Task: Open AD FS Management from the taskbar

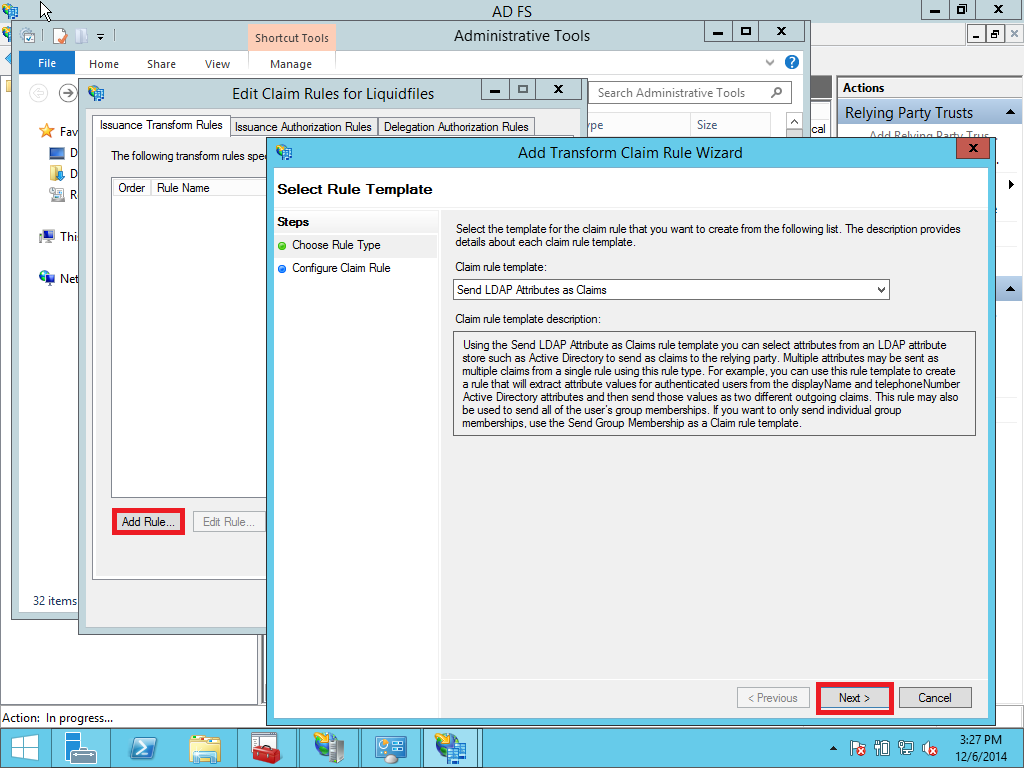Action: coord(451,747)
